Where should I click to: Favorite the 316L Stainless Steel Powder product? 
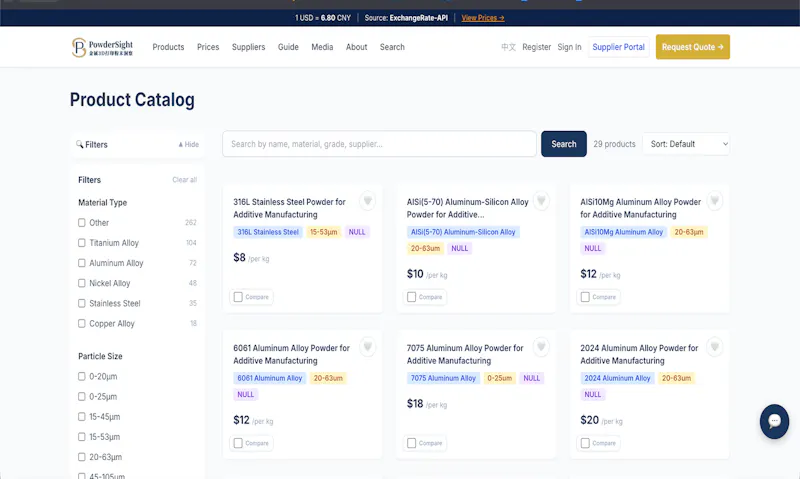(367, 200)
